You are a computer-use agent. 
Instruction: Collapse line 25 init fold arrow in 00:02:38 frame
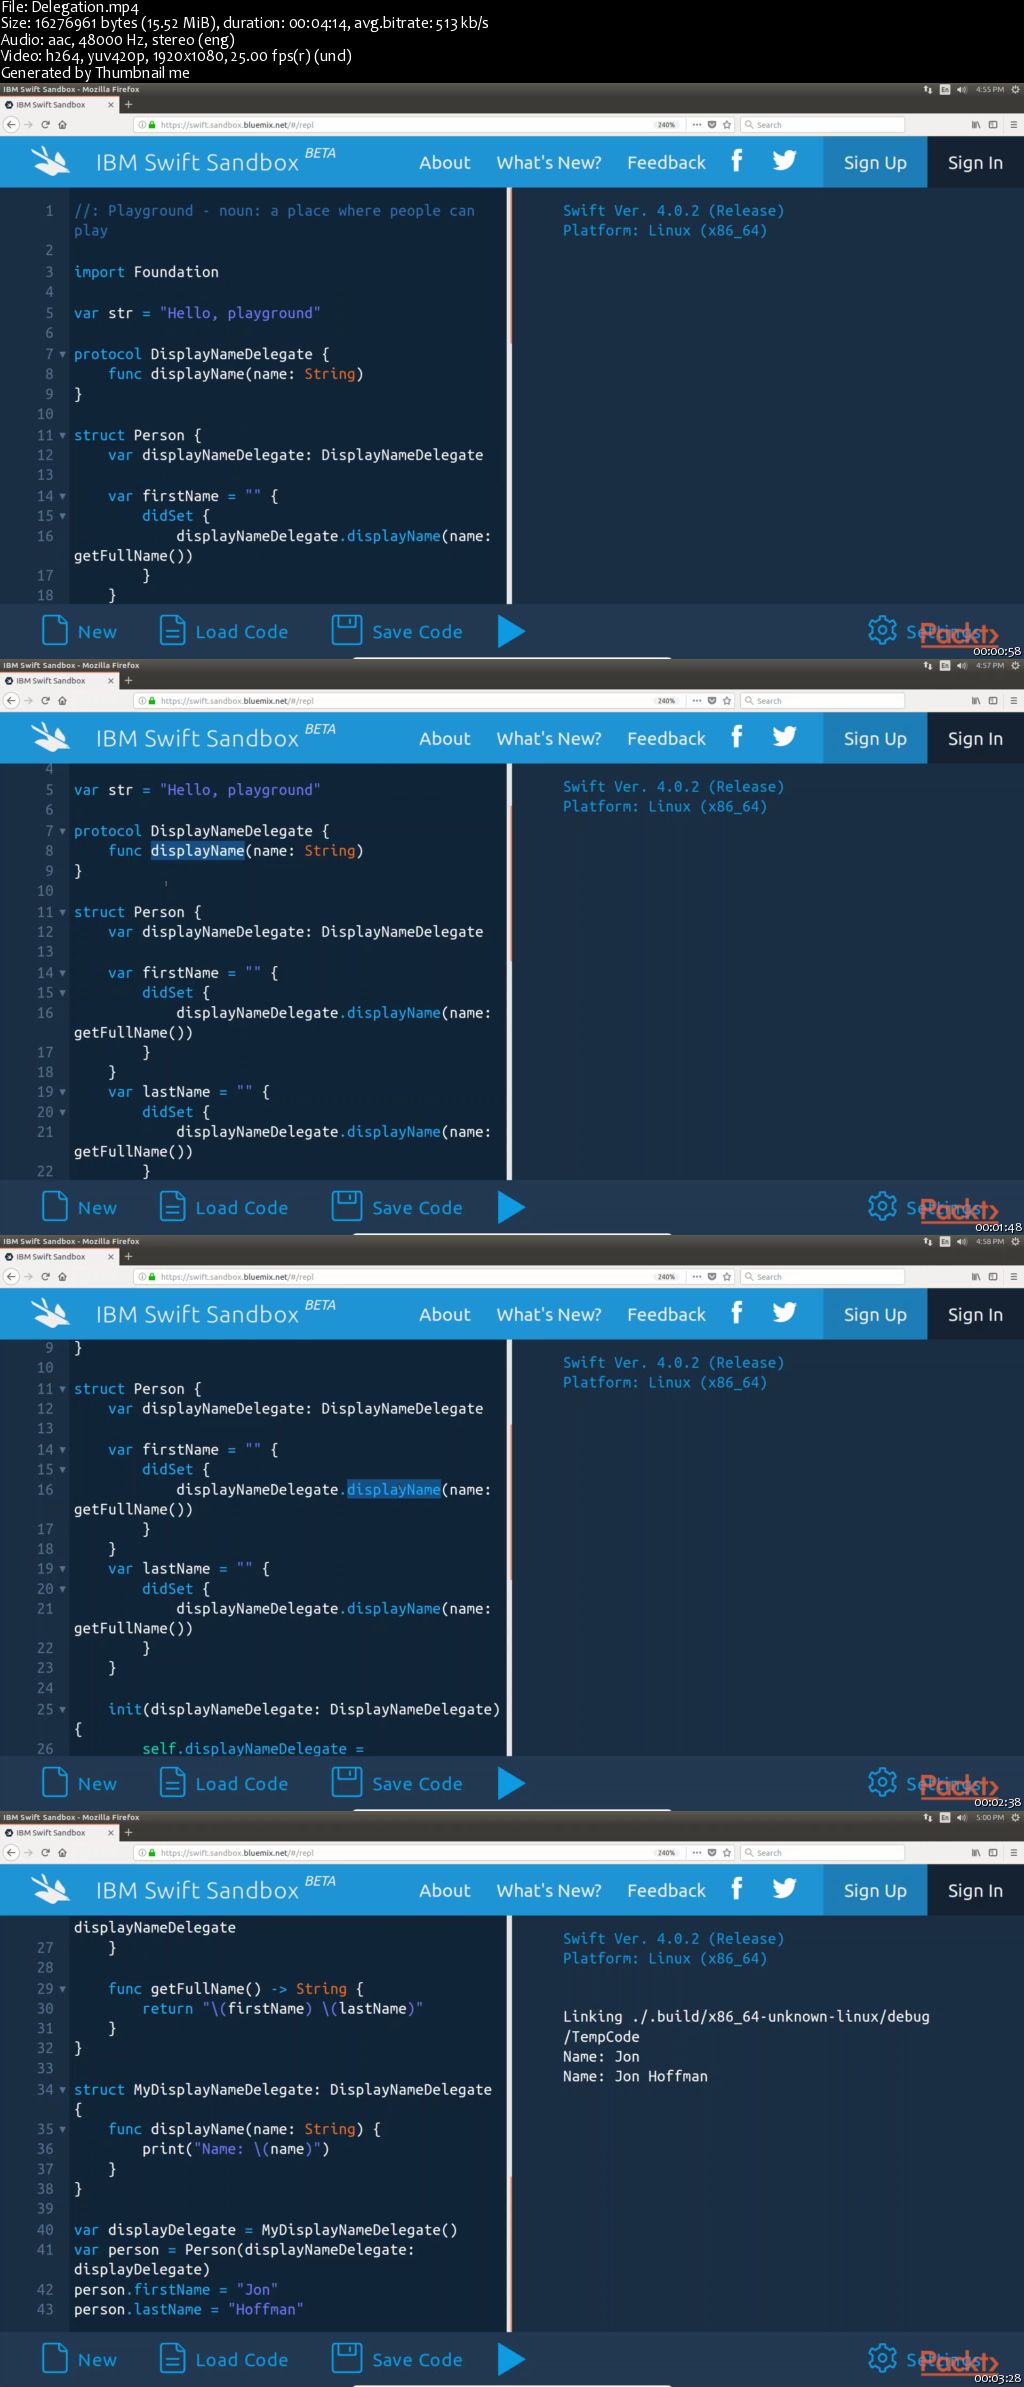coord(63,1709)
